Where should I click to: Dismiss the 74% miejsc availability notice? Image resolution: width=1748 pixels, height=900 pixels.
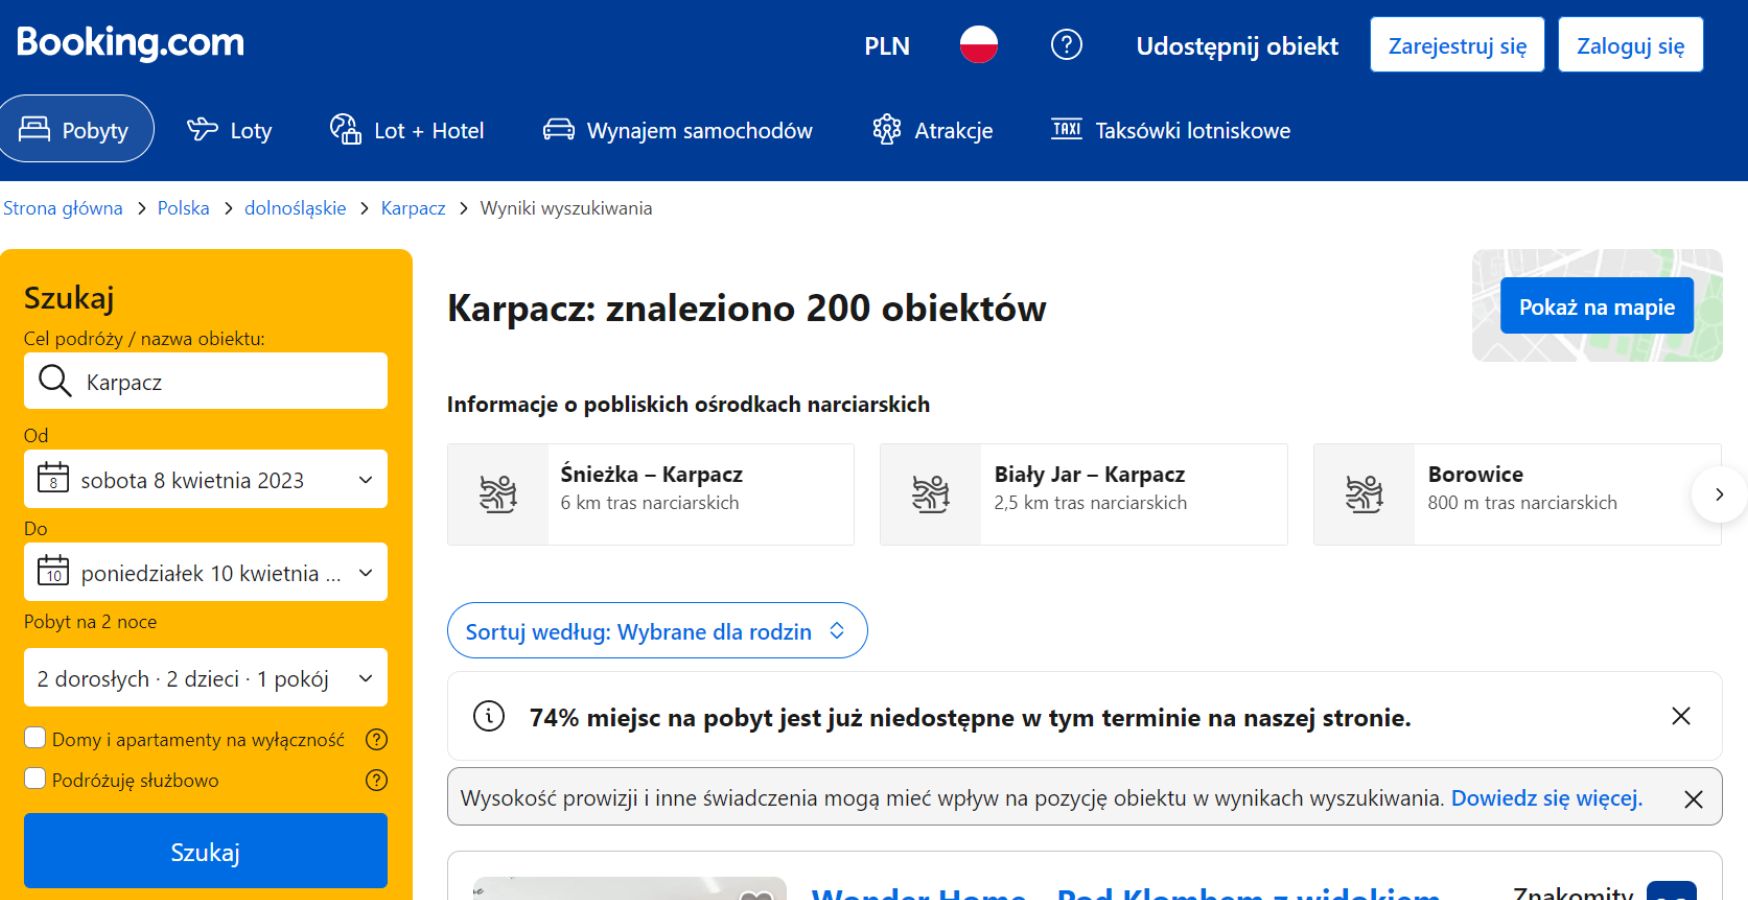(x=1681, y=716)
